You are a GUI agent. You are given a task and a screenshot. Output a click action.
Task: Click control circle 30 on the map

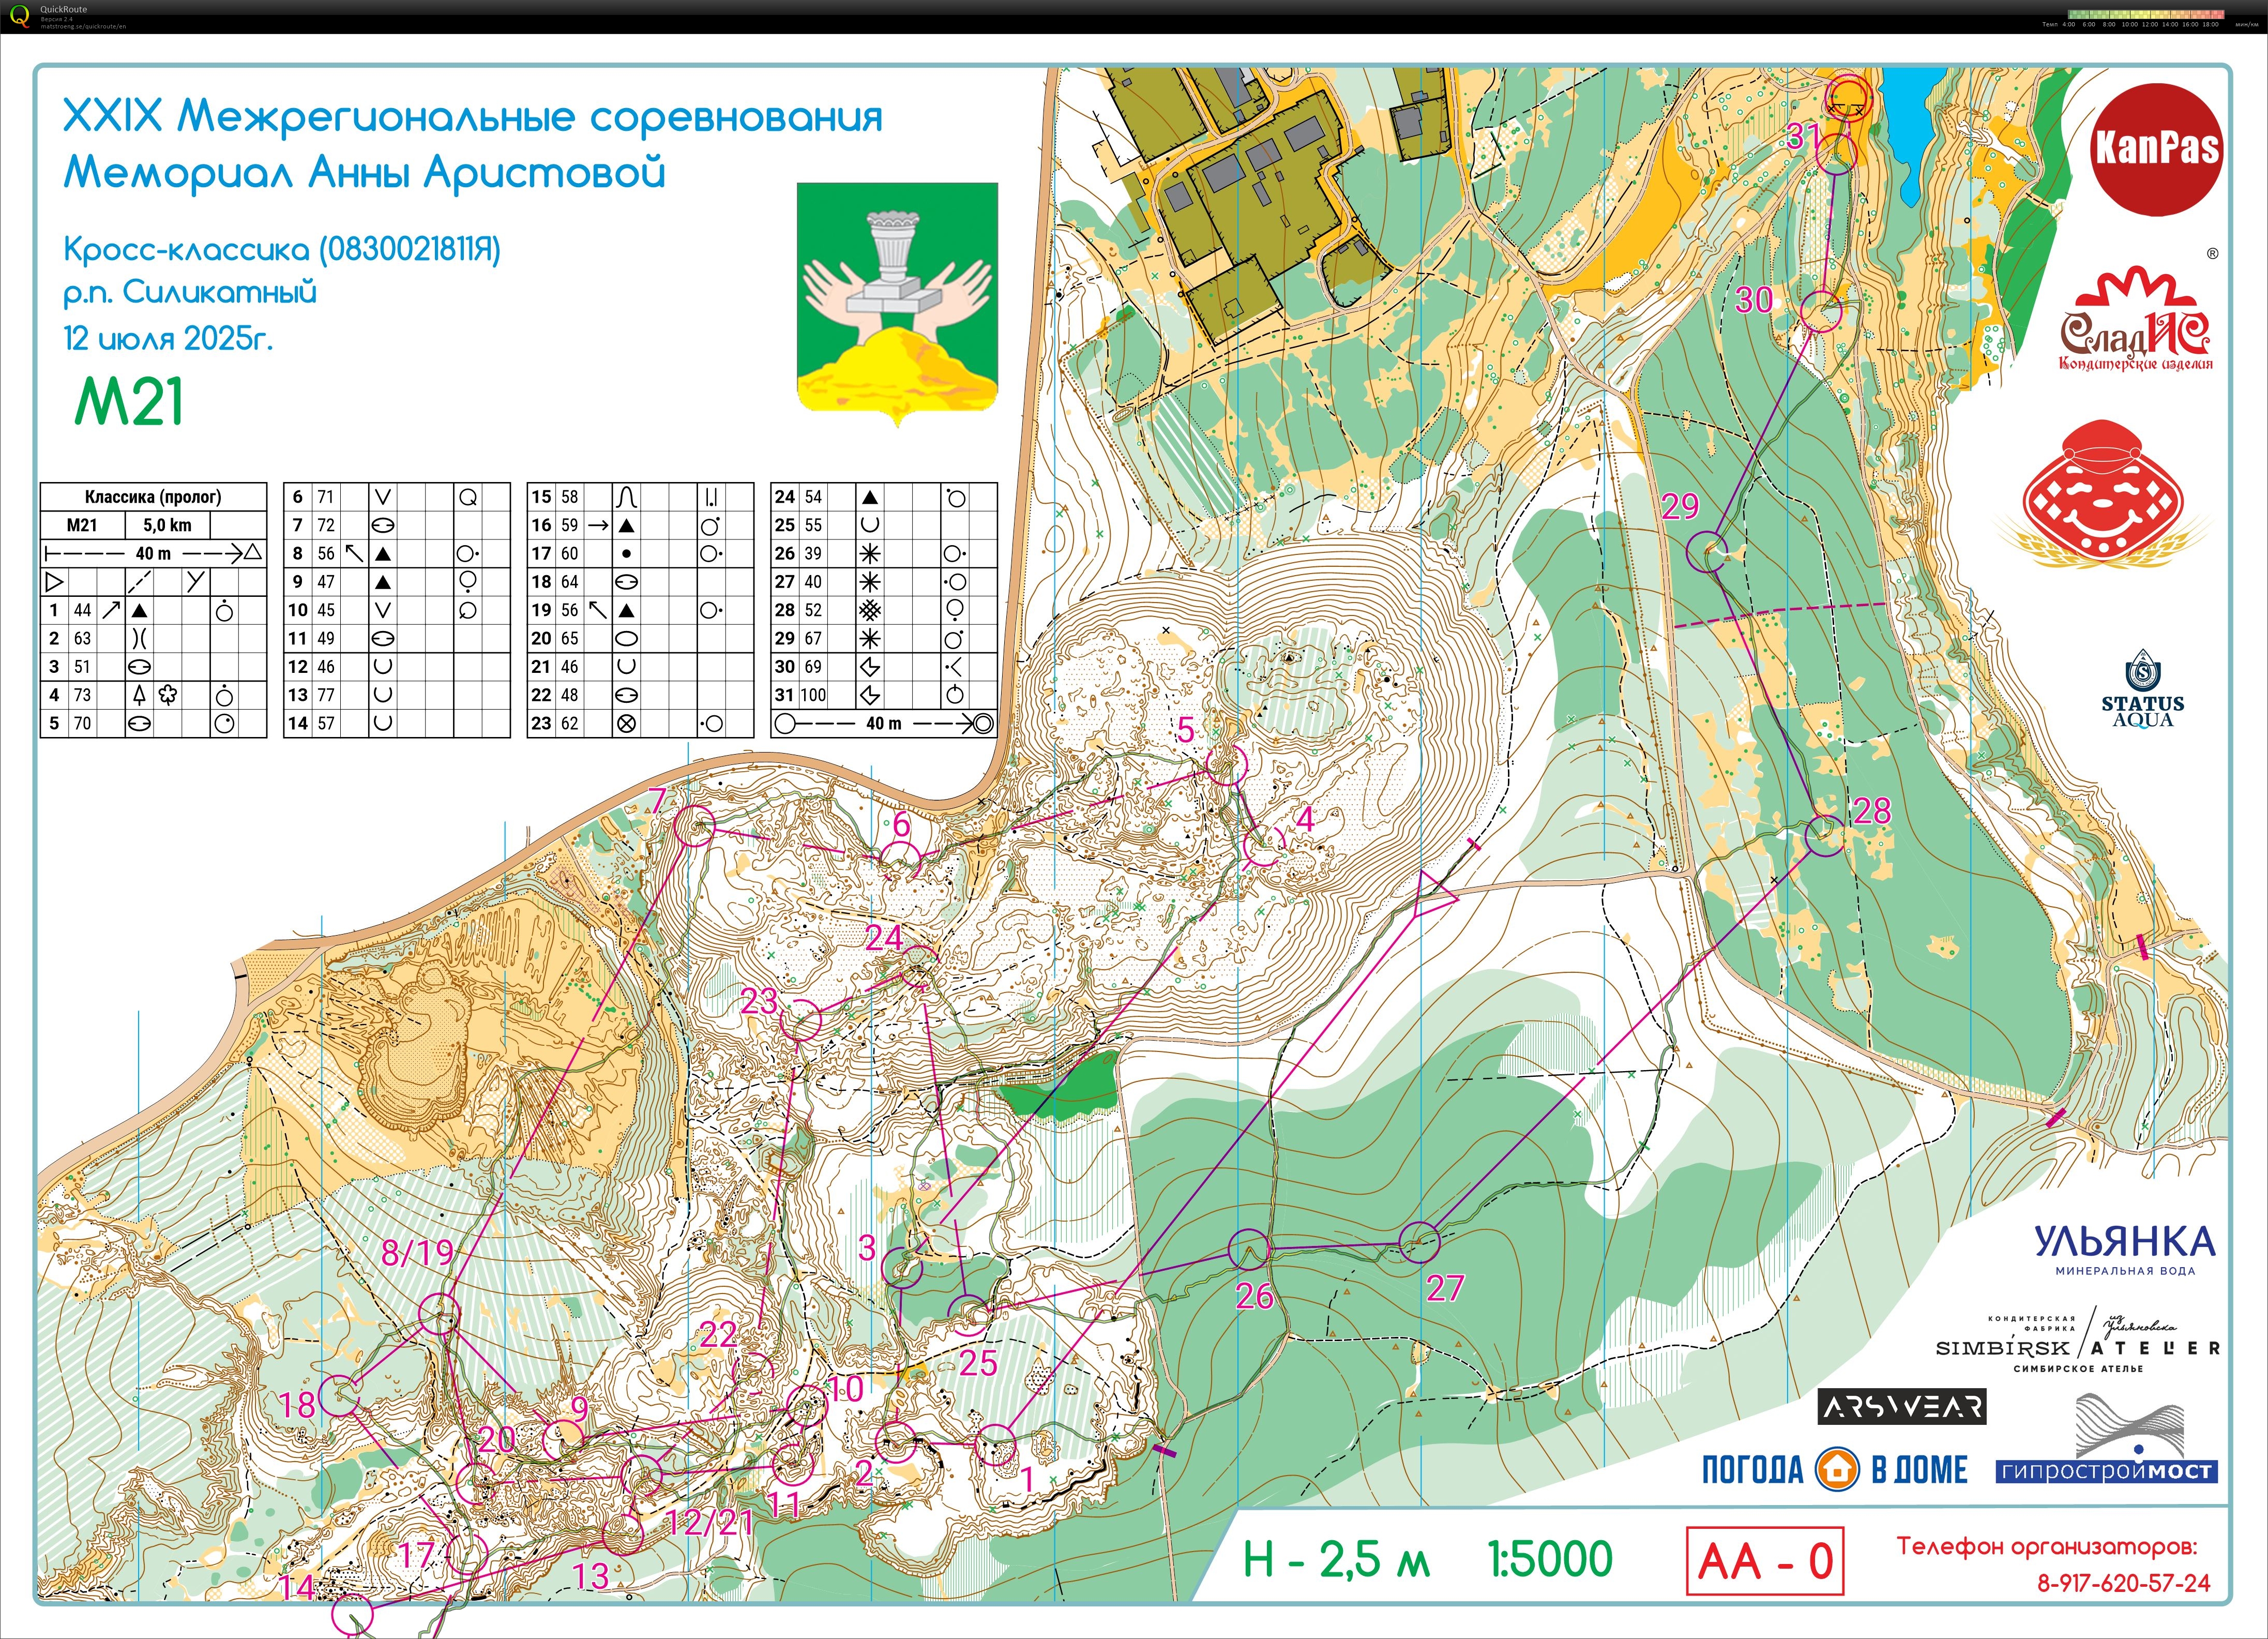(1821, 311)
